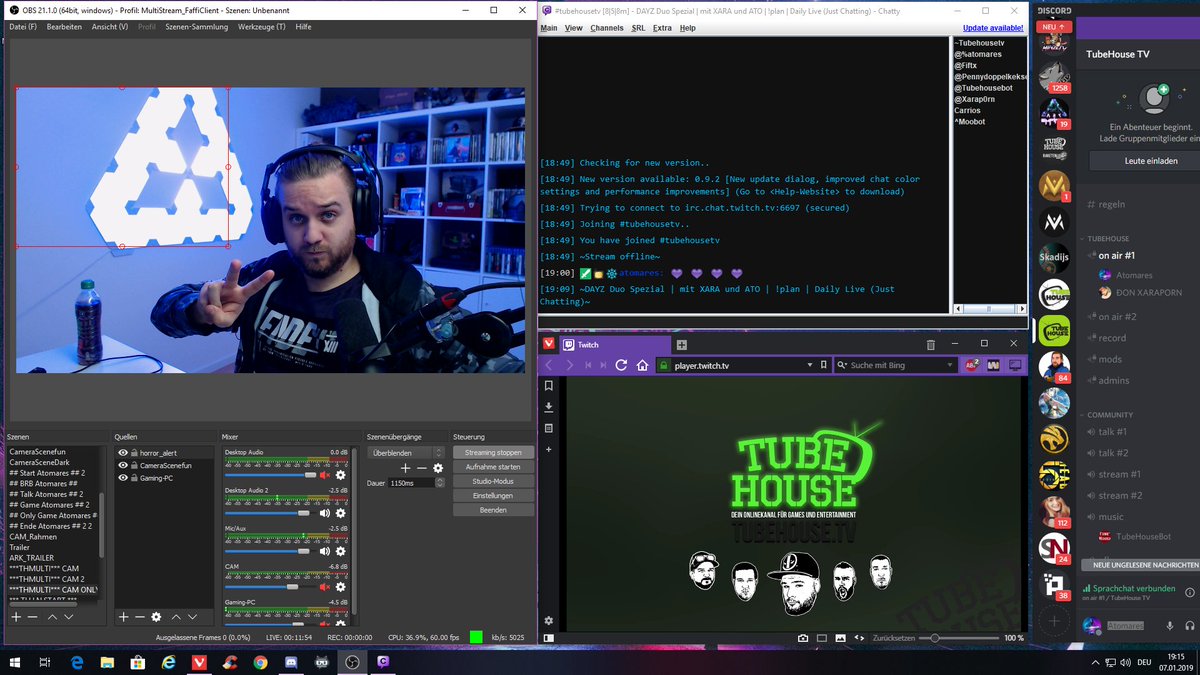Open the Skadijs server in Discord
Image resolution: width=1200 pixels, height=675 pixels.
(1054, 258)
